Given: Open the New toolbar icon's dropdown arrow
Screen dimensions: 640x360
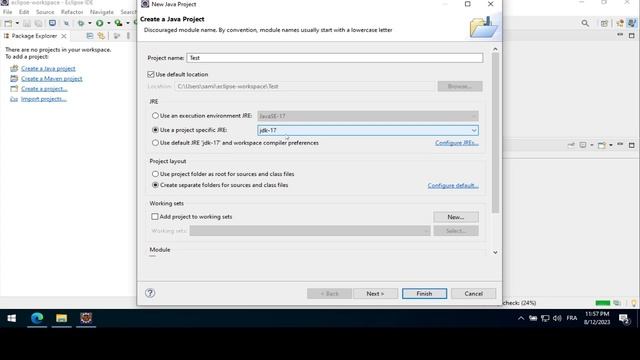Looking at the screenshot, I should [17, 23].
